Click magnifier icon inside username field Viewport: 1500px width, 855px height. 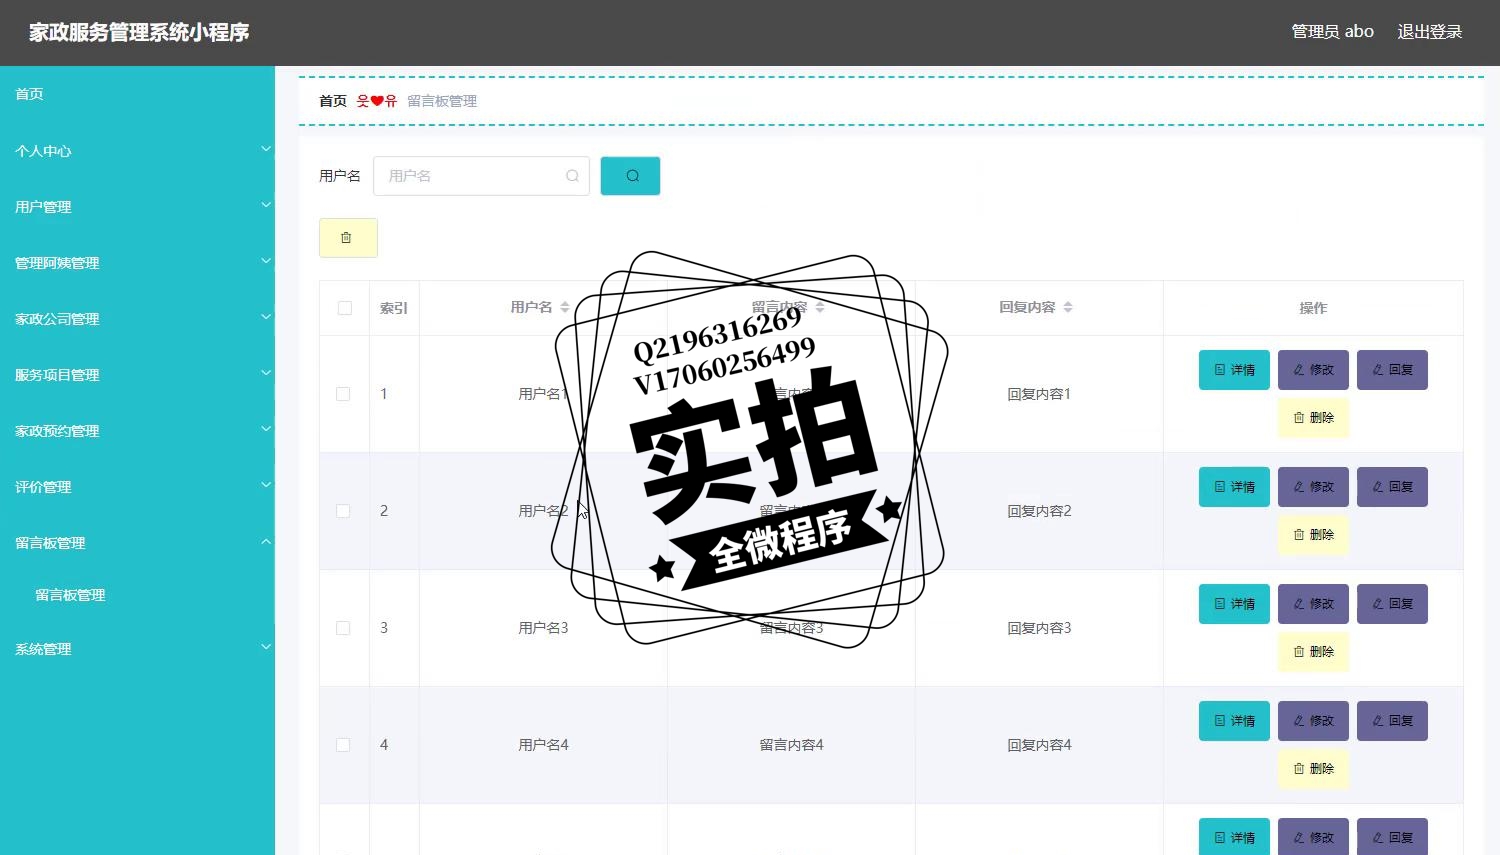coord(572,176)
